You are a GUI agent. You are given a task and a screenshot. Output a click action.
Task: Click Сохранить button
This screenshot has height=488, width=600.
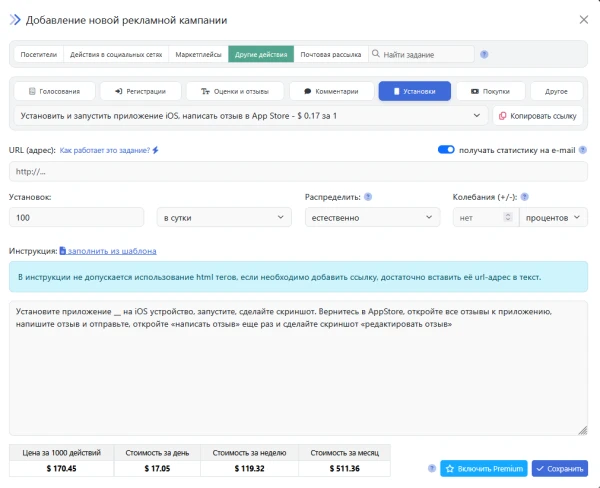(560, 468)
